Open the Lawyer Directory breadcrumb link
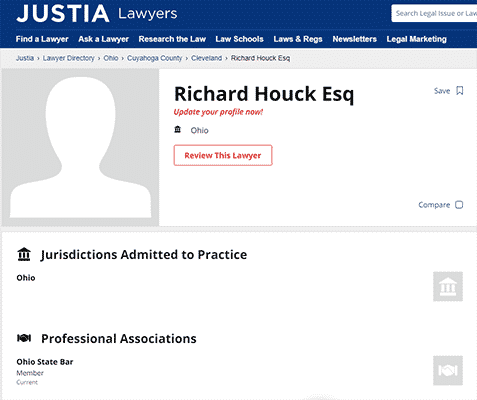This screenshot has width=477, height=400. 69,58
